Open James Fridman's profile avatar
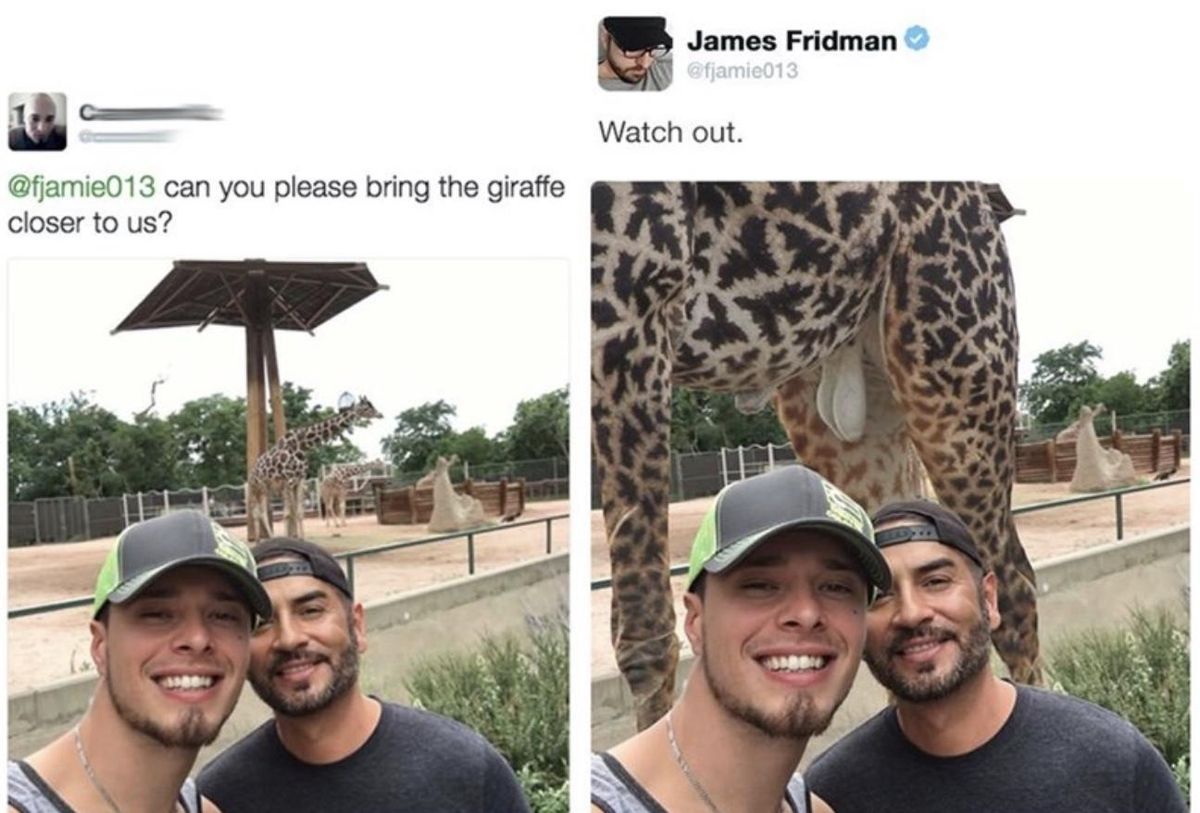Image resolution: width=1200 pixels, height=813 pixels. click(x=636, y=54)
